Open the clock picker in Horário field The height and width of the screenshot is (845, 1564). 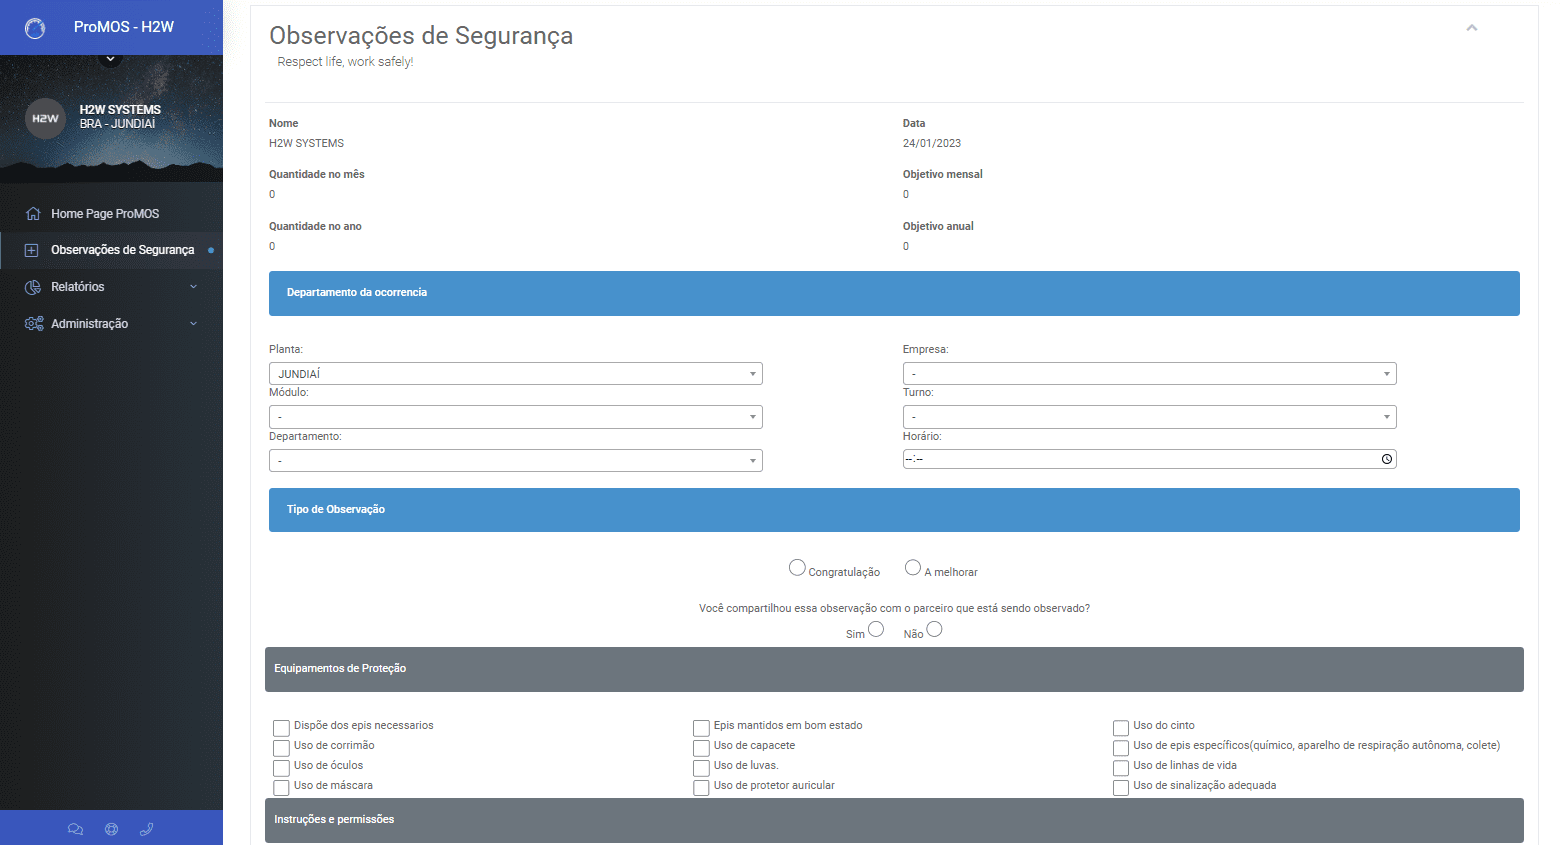click(1387, 459)
